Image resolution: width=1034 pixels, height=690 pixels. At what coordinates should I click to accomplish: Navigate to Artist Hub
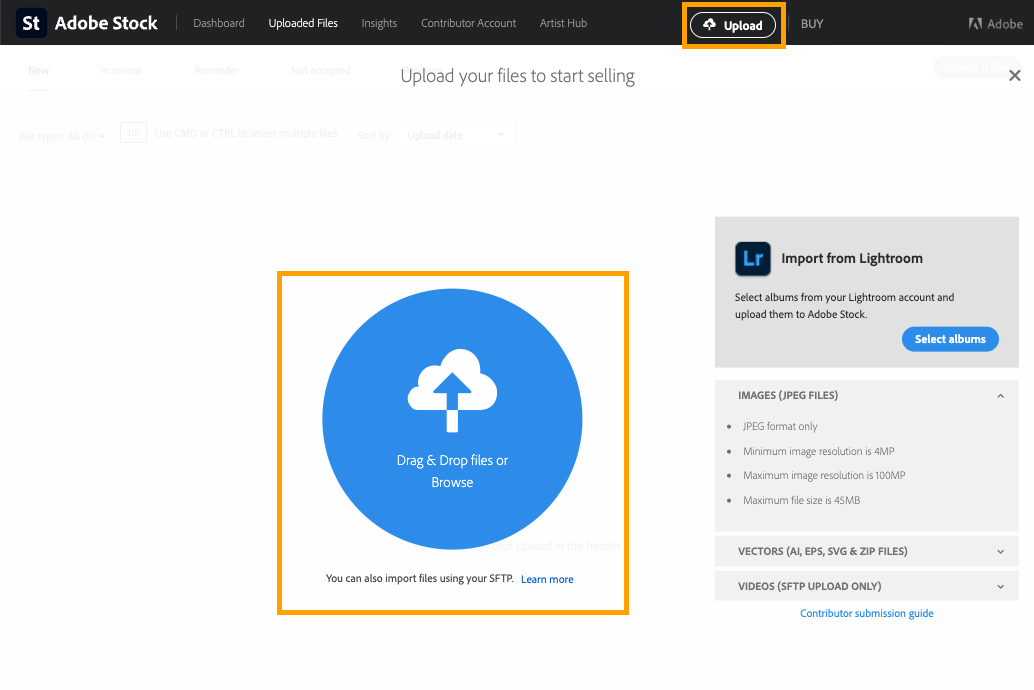point(564,23)
